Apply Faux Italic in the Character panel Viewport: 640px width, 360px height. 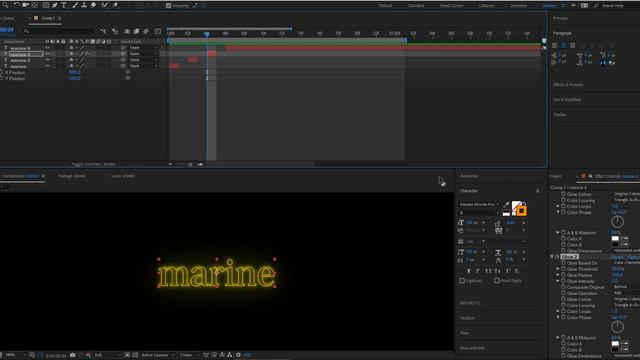478,271
